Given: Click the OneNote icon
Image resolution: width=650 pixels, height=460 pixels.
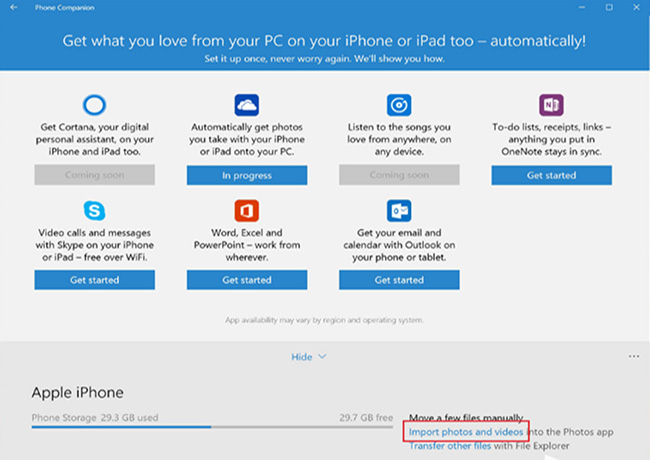Looking at the screenshot, I should [551, 105].
